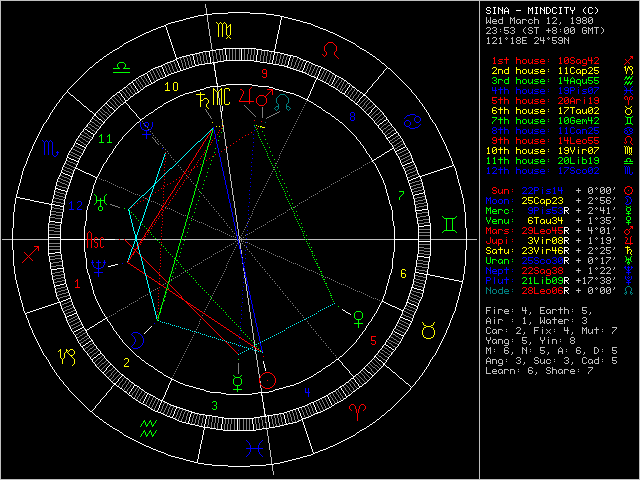This screenshot has height=480, width=640.
Task: Click house number 12 in the wheel
Action: click(x=76, y=206)
